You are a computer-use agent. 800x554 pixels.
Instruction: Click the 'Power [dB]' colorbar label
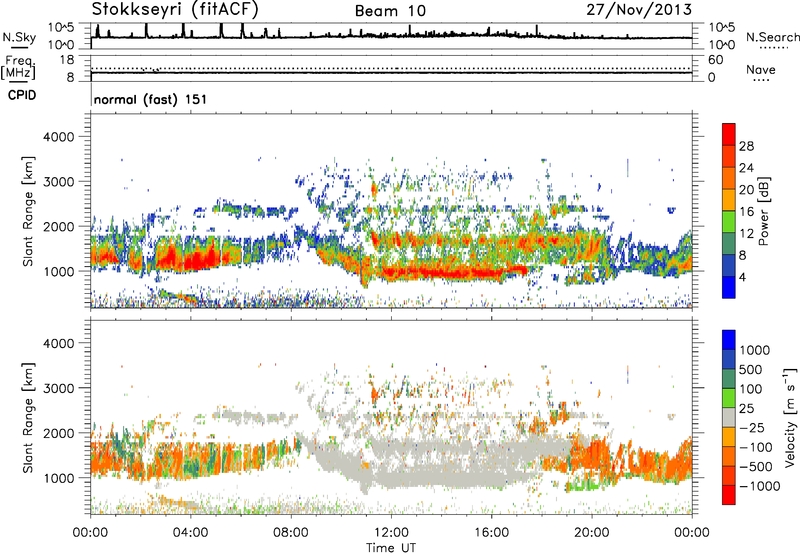(763, 211)
